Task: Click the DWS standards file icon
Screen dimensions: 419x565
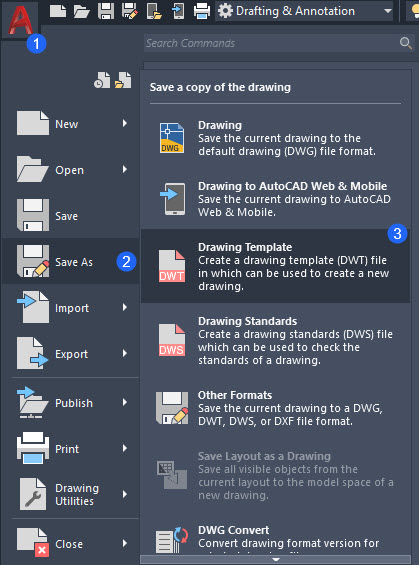Action: 172,340
